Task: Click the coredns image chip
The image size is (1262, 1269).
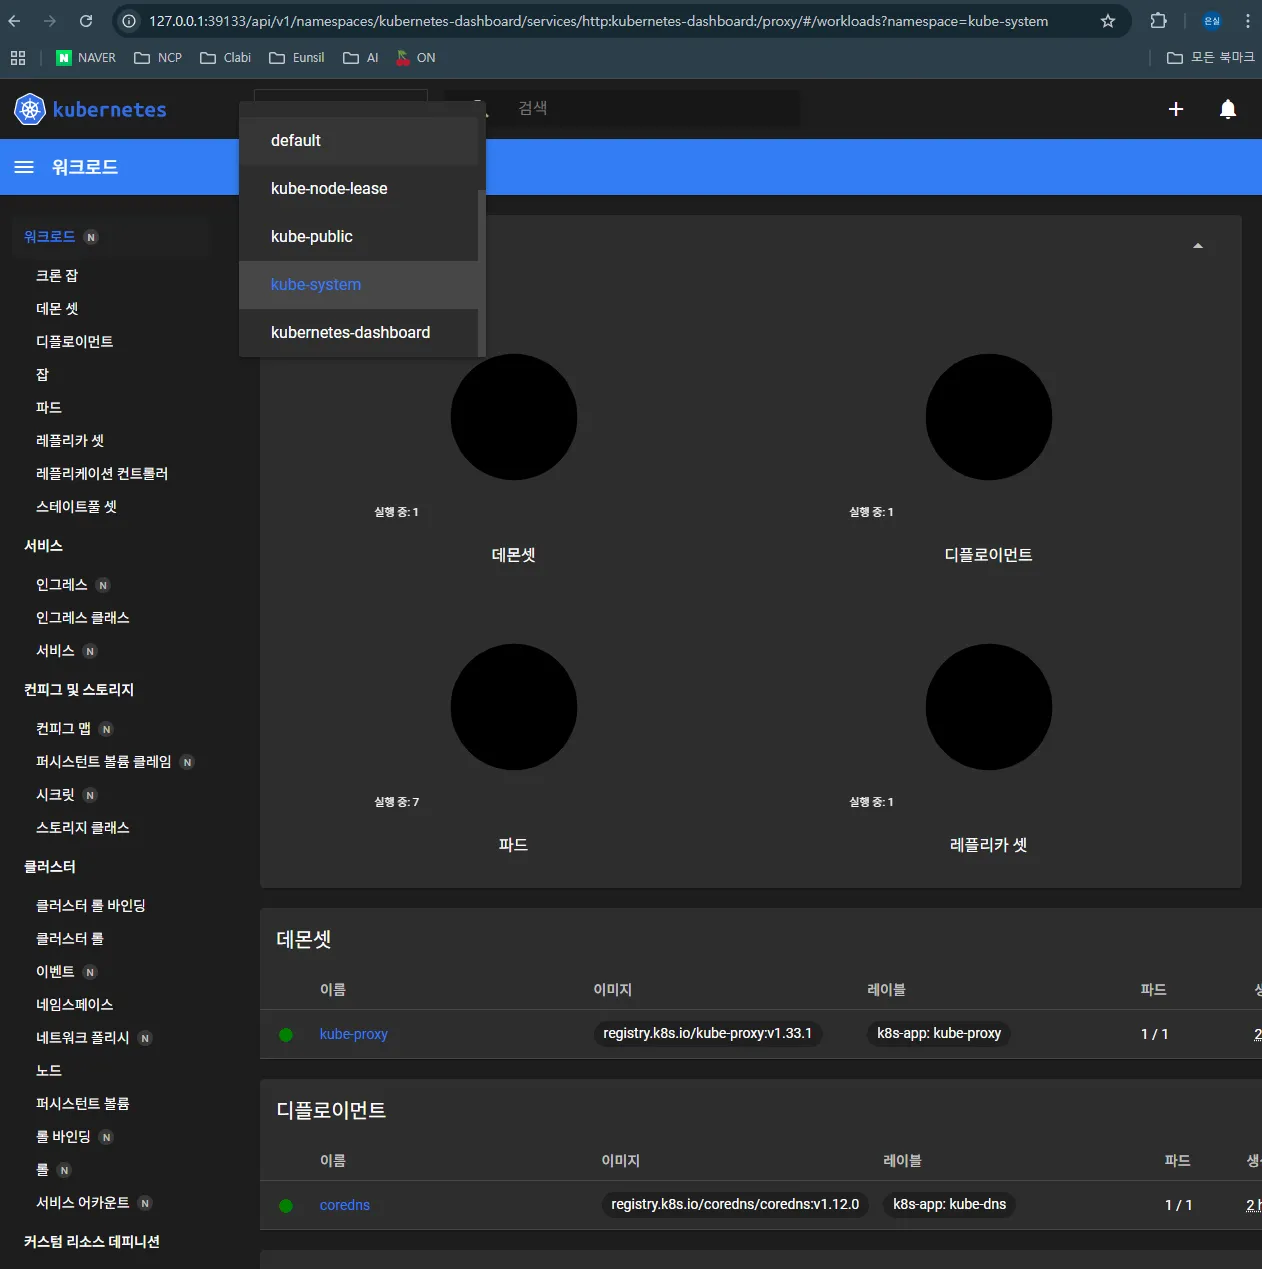Action: coord(735,1204)
